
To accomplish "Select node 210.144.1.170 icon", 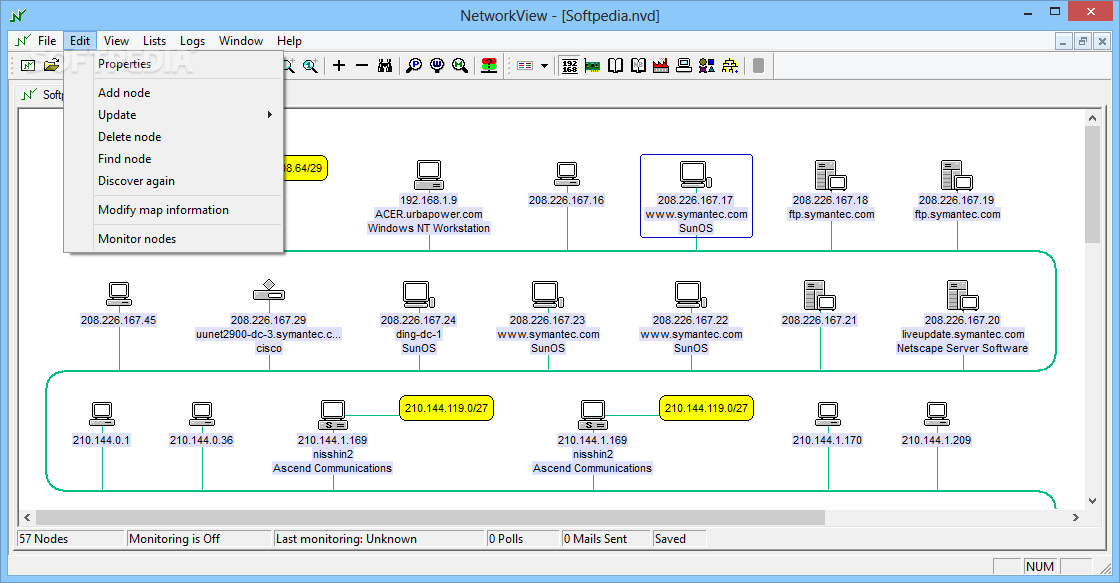I will pyautogui.click(x=828, y=415).
